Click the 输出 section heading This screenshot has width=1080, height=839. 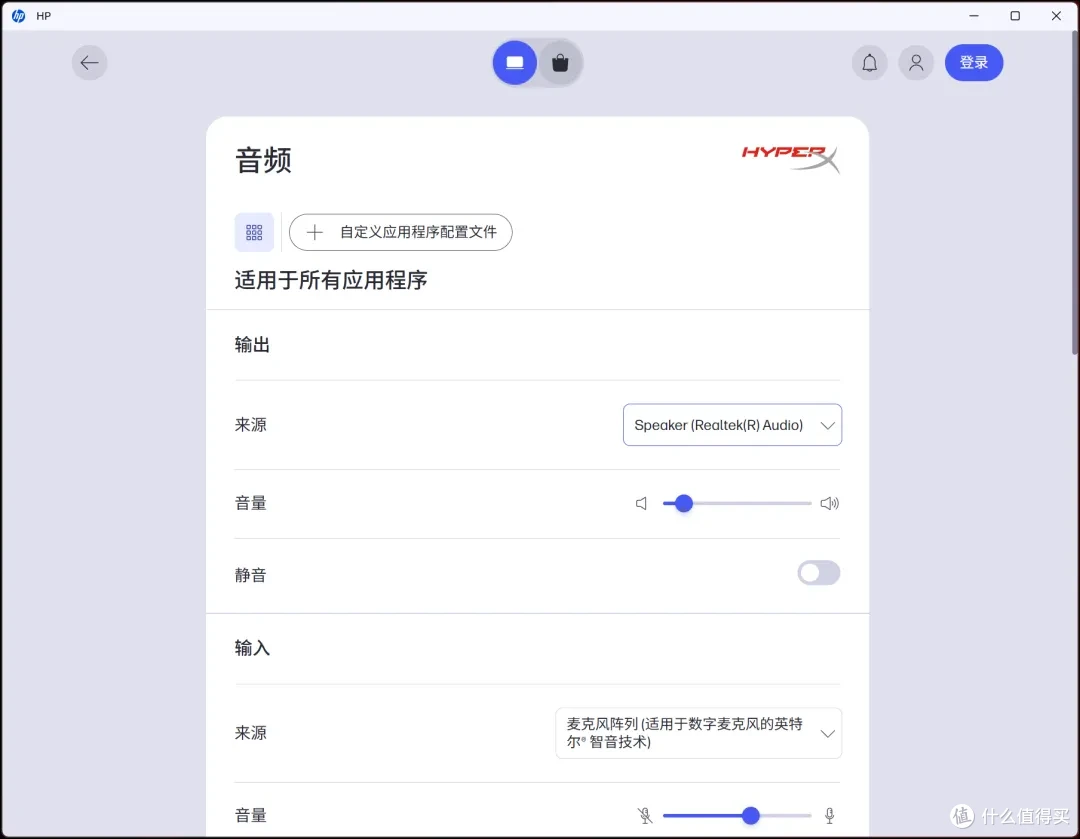pyautogui.click(x=252, y=345)
